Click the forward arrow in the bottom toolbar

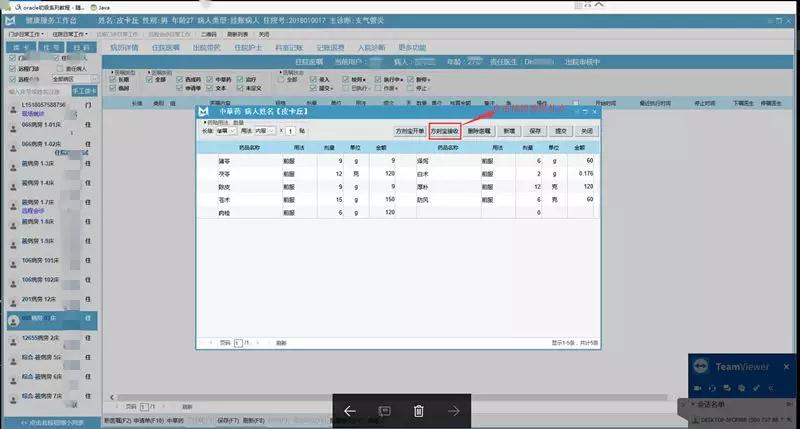(453, 411)
